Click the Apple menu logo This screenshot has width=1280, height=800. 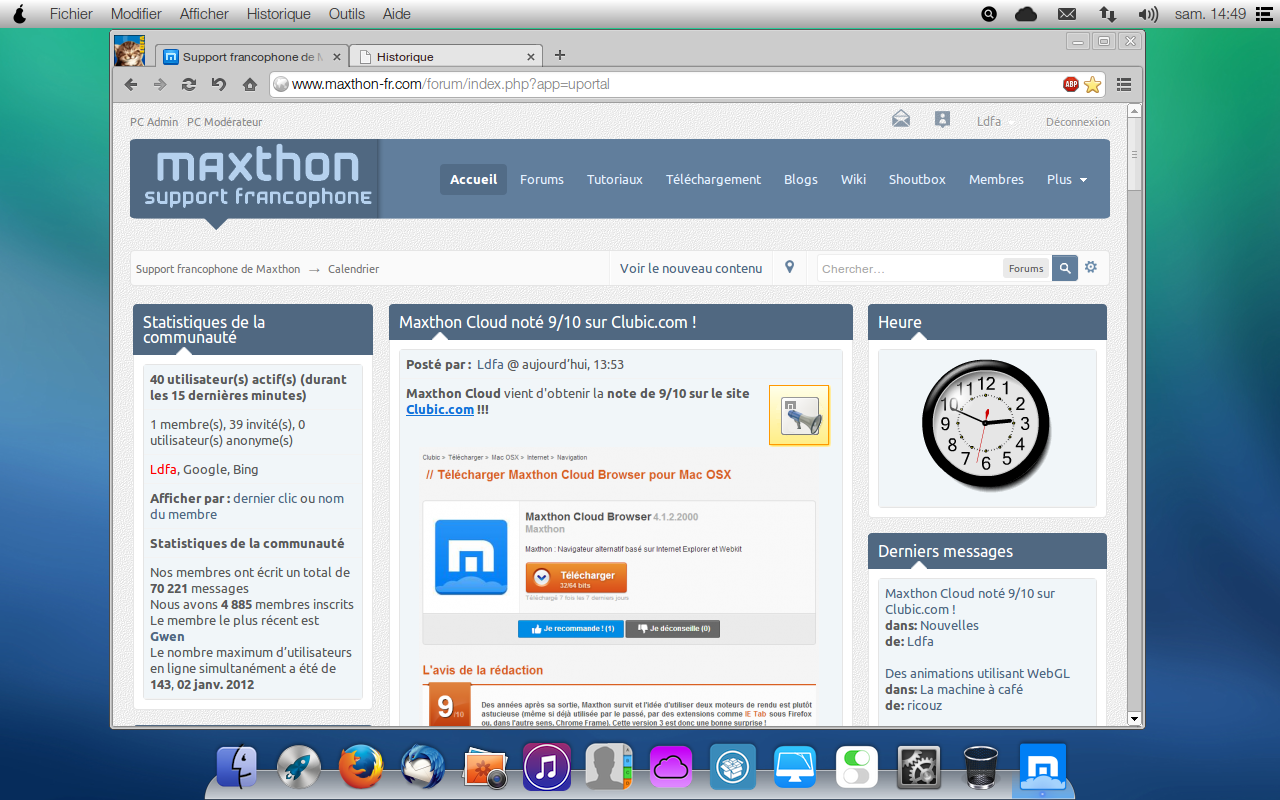(19, 13)
